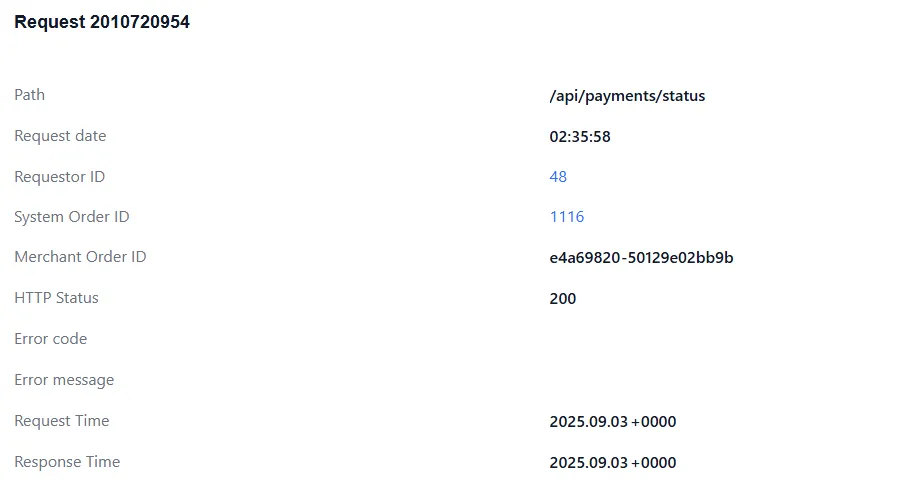Click the Error code label
This screenshot has height=503, width=914.
[50, 339]
